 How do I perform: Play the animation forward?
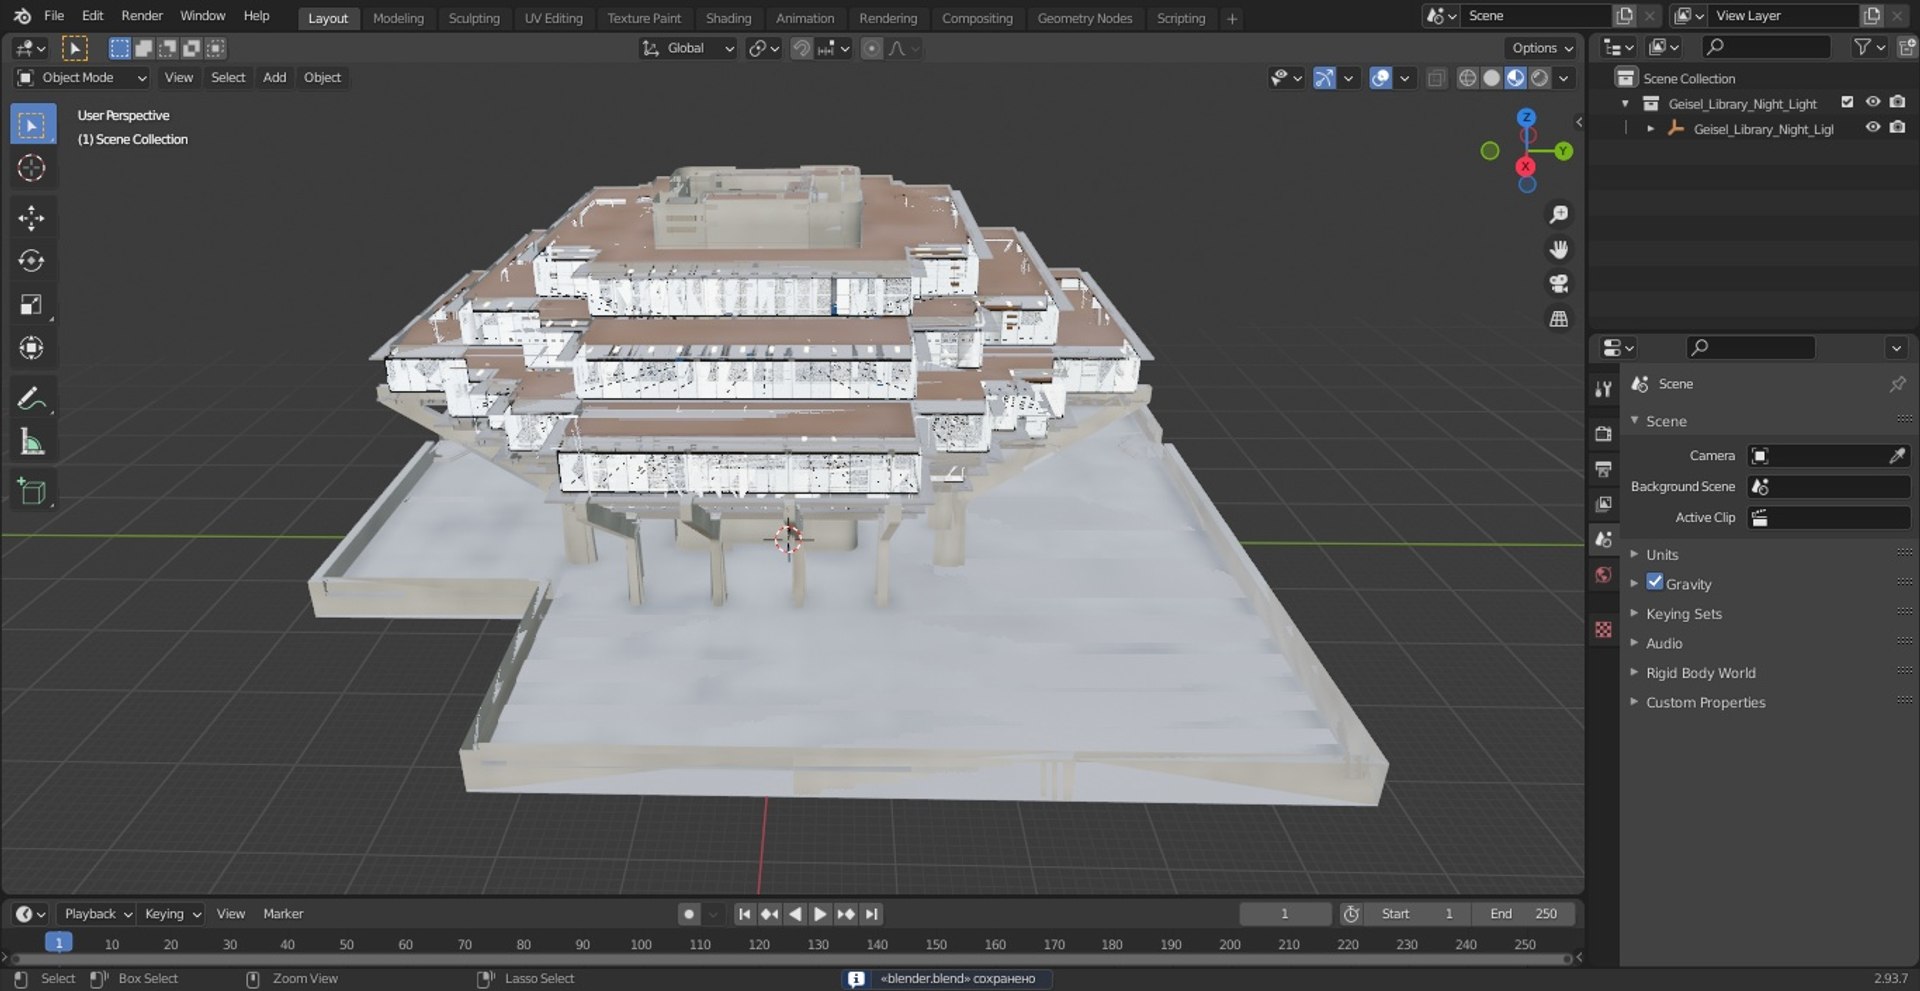click(x=820, y=914)
